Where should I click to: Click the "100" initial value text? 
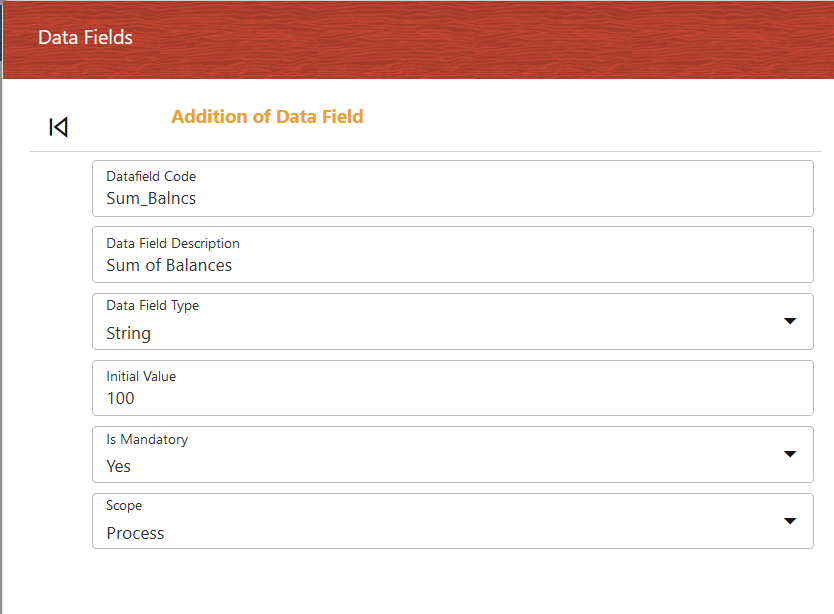120,398
